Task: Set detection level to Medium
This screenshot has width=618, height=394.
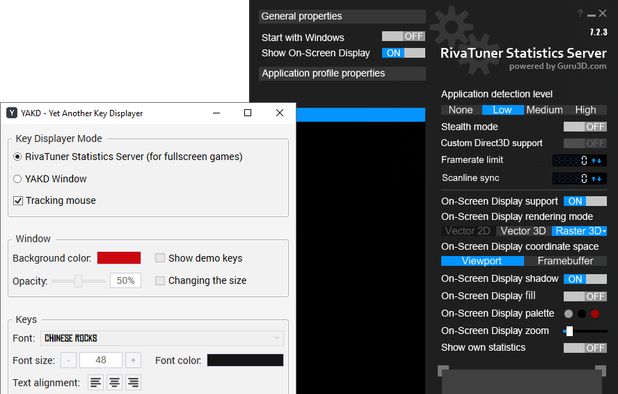Action: point(544,110)
